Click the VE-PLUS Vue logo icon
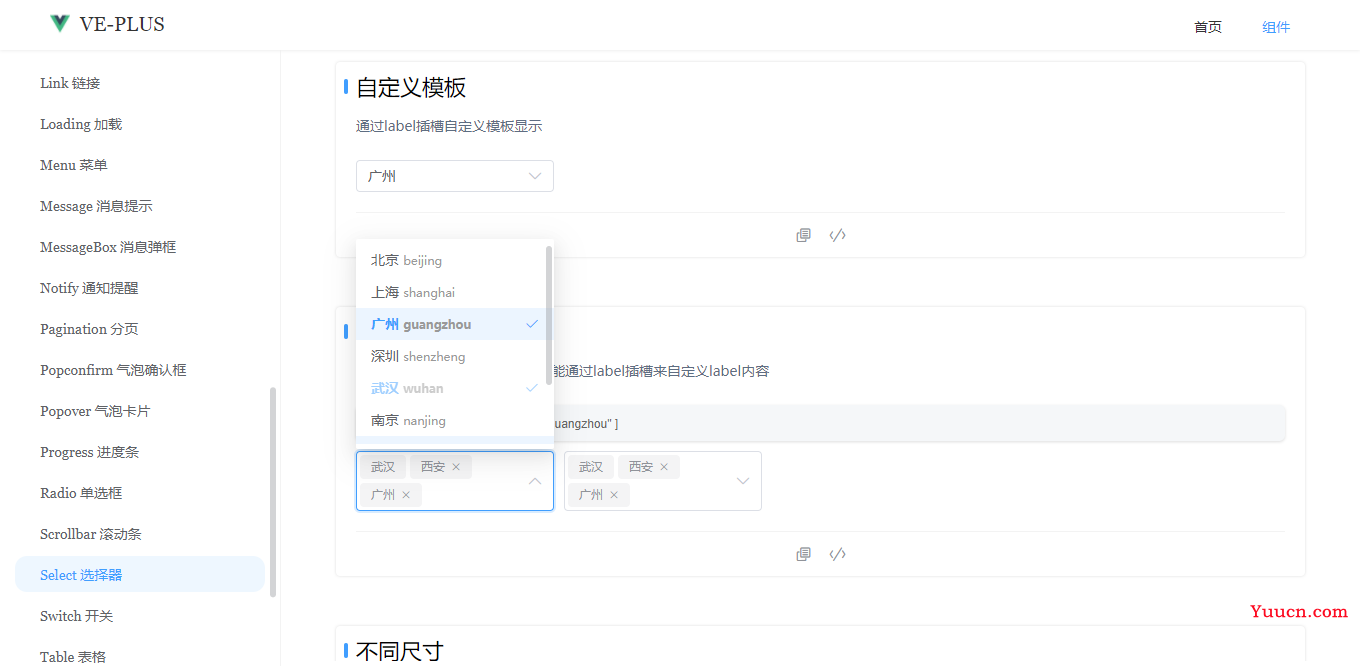Viewport: 1360px width, 666px height. coord(60,24)
